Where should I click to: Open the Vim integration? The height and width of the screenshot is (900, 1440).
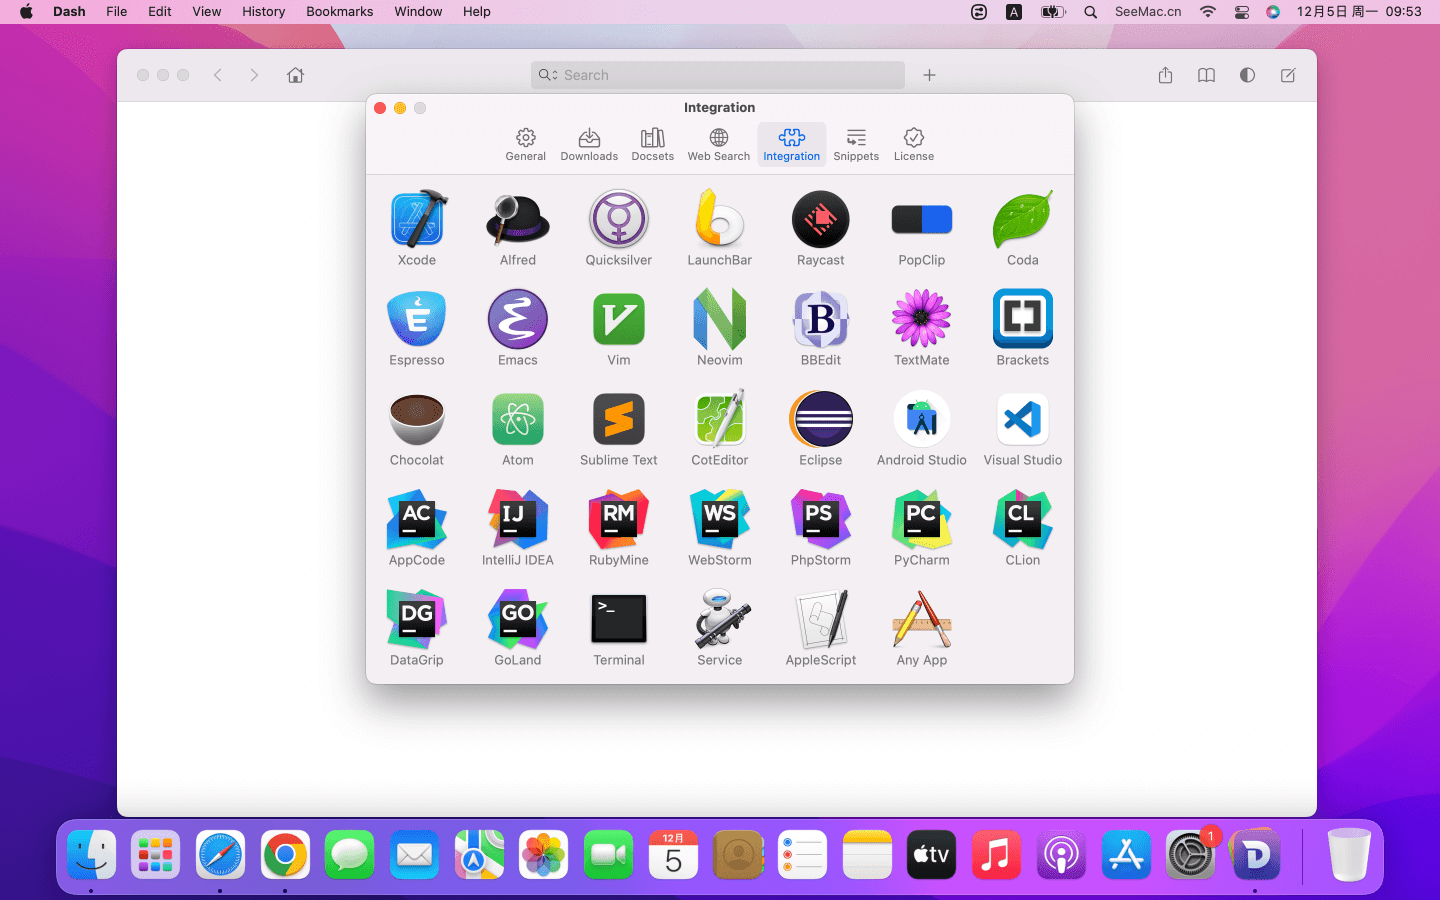(x=619, y=319)
